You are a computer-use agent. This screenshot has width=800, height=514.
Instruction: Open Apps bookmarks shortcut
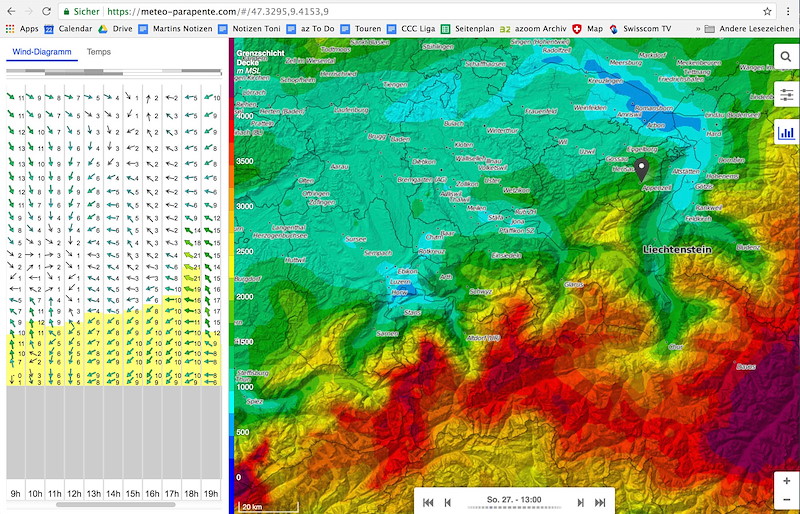22,29
